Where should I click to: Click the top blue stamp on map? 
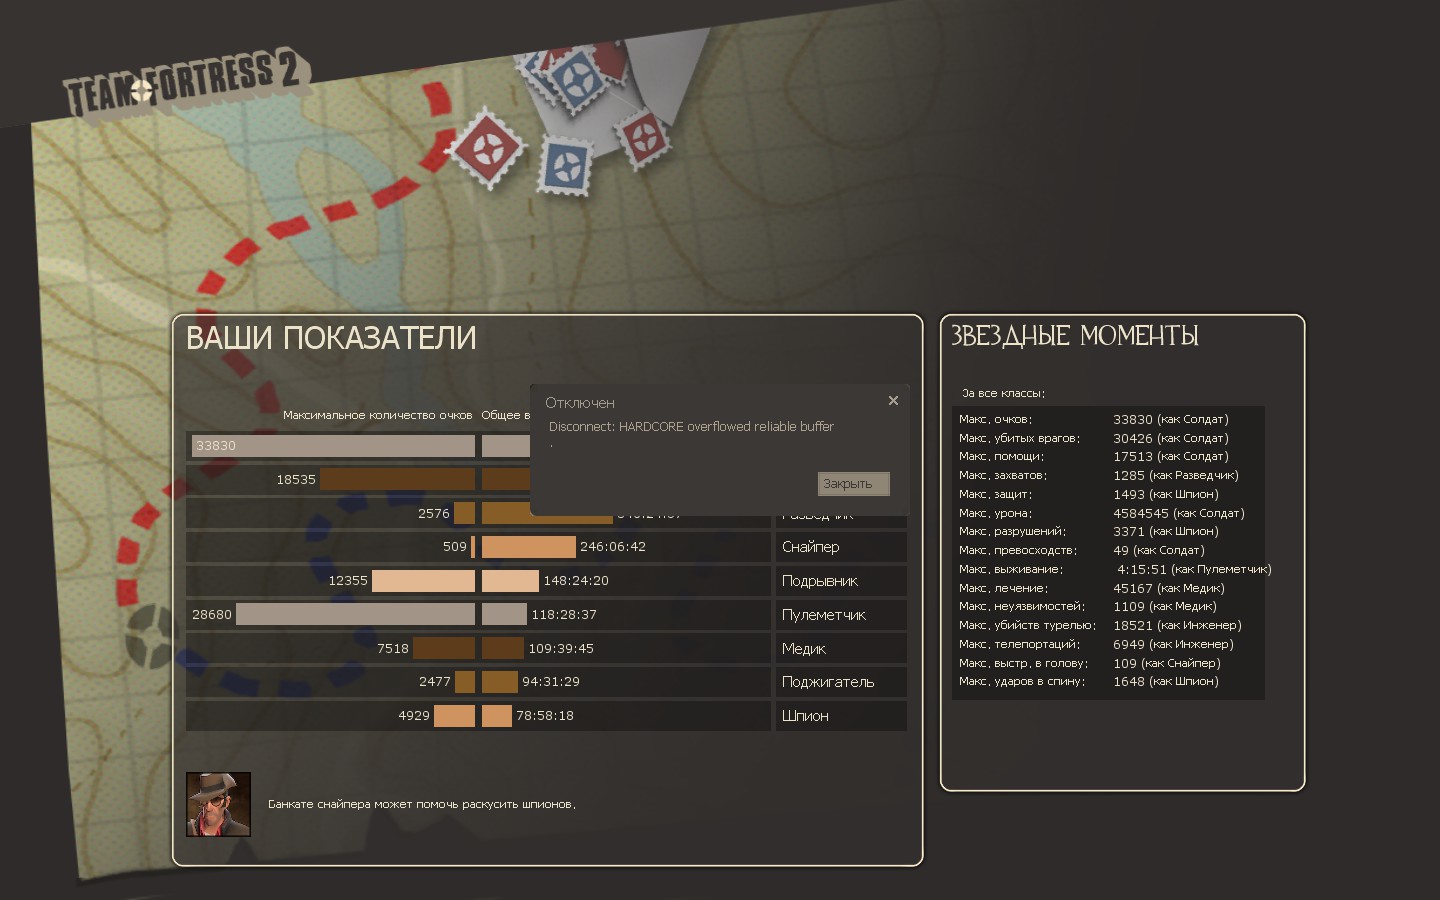(575, 78)
